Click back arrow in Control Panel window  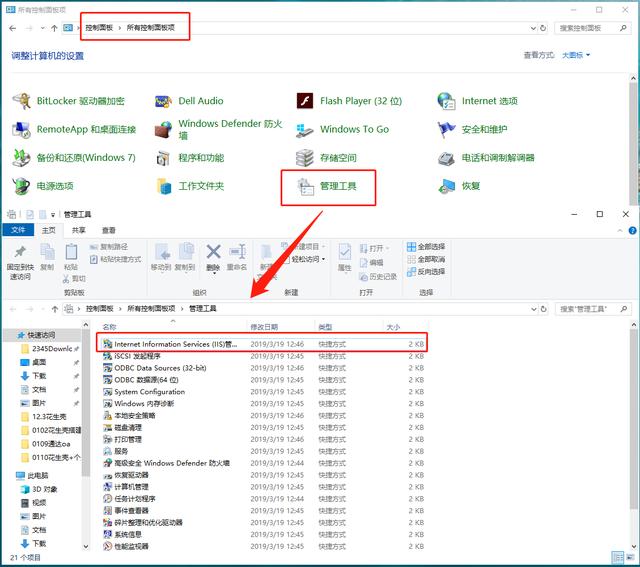click(13, 28)
